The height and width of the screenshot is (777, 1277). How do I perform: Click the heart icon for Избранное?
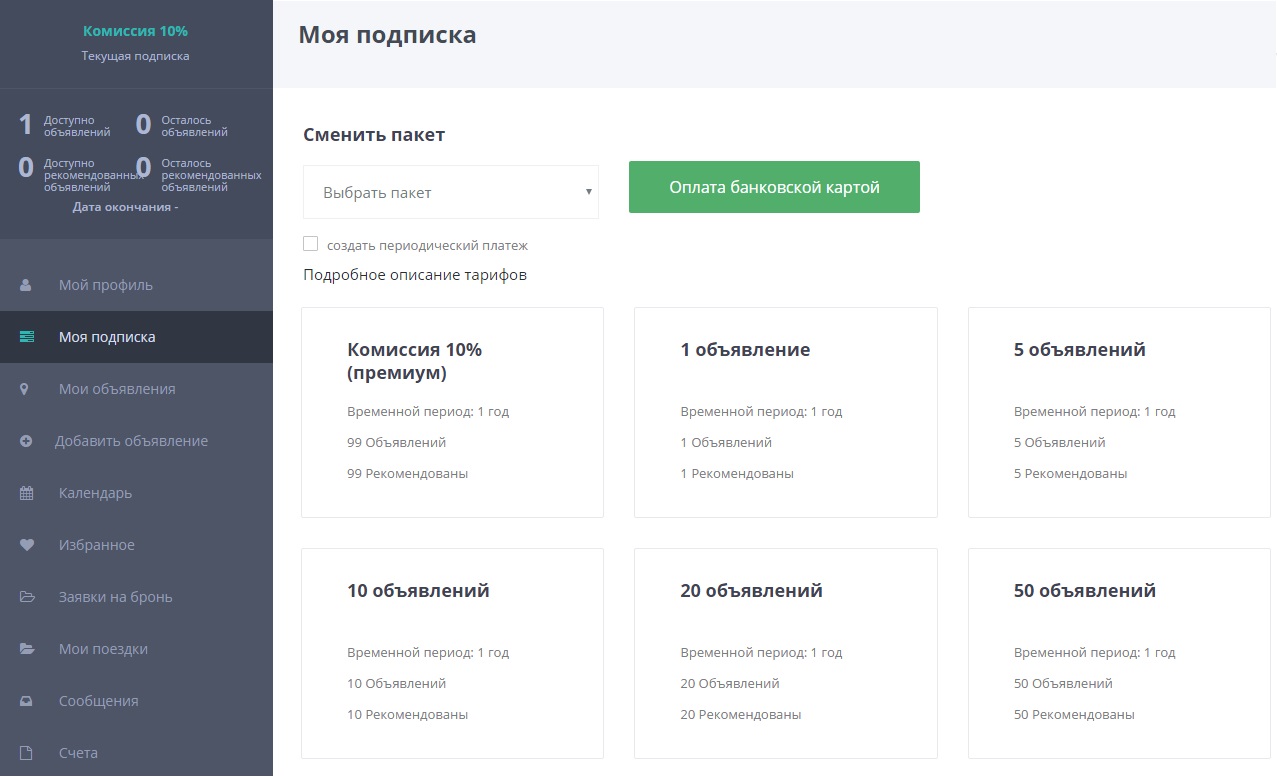(27, 545)
